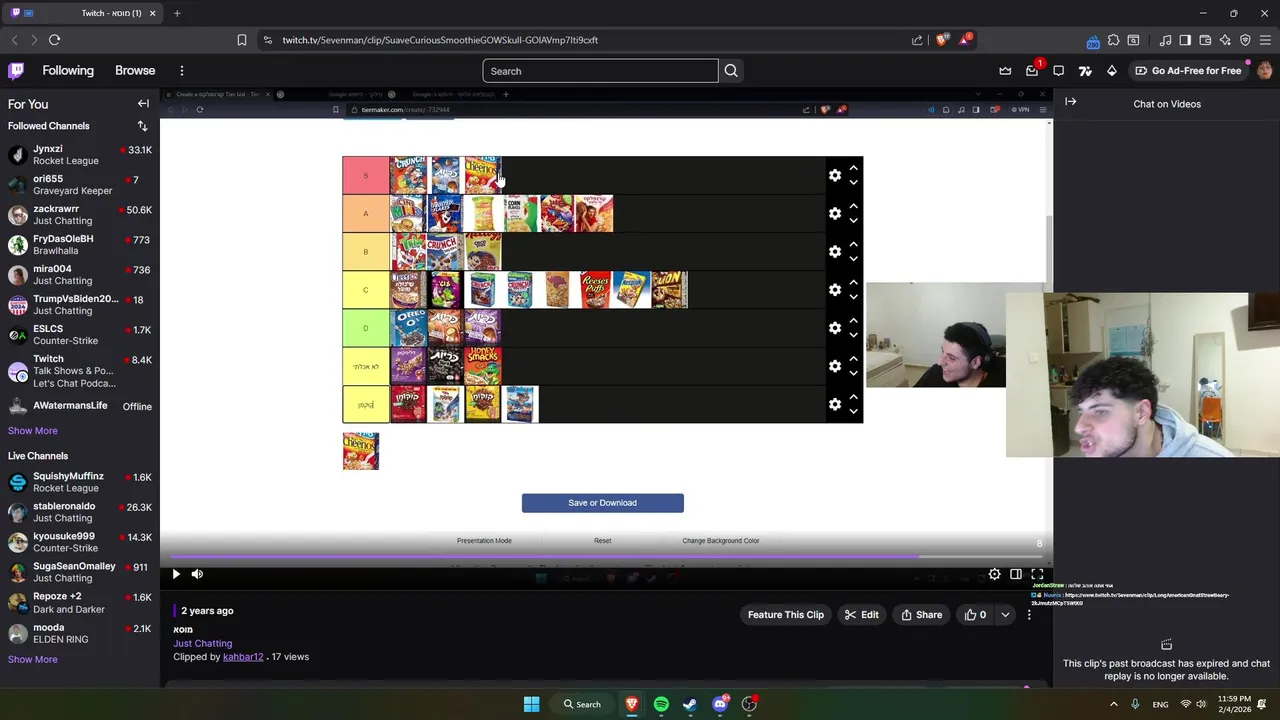Screen dimensions: 1280x720
Task: Open zackrawrr channel in sidebar
Action: 80,215
